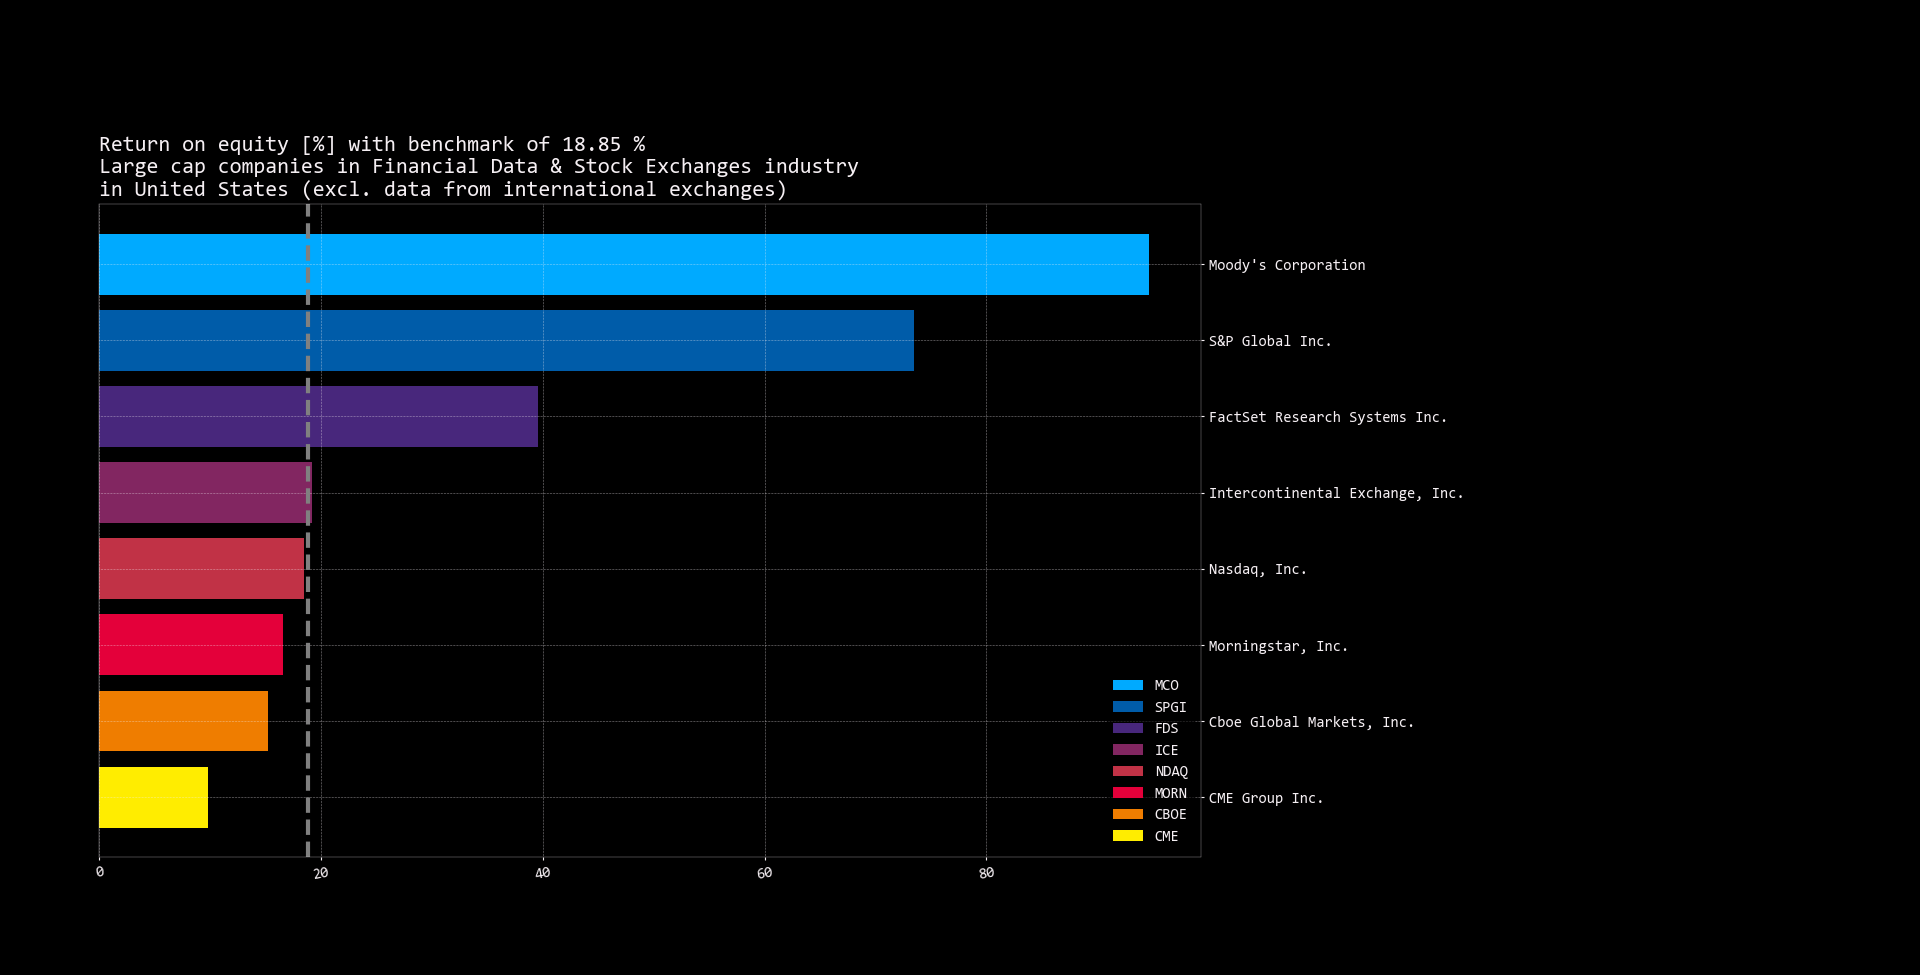The image size is (1920, 975).
Task: Click the S&P Global Inc. dark blue bar
Action: tap(506, 341)
